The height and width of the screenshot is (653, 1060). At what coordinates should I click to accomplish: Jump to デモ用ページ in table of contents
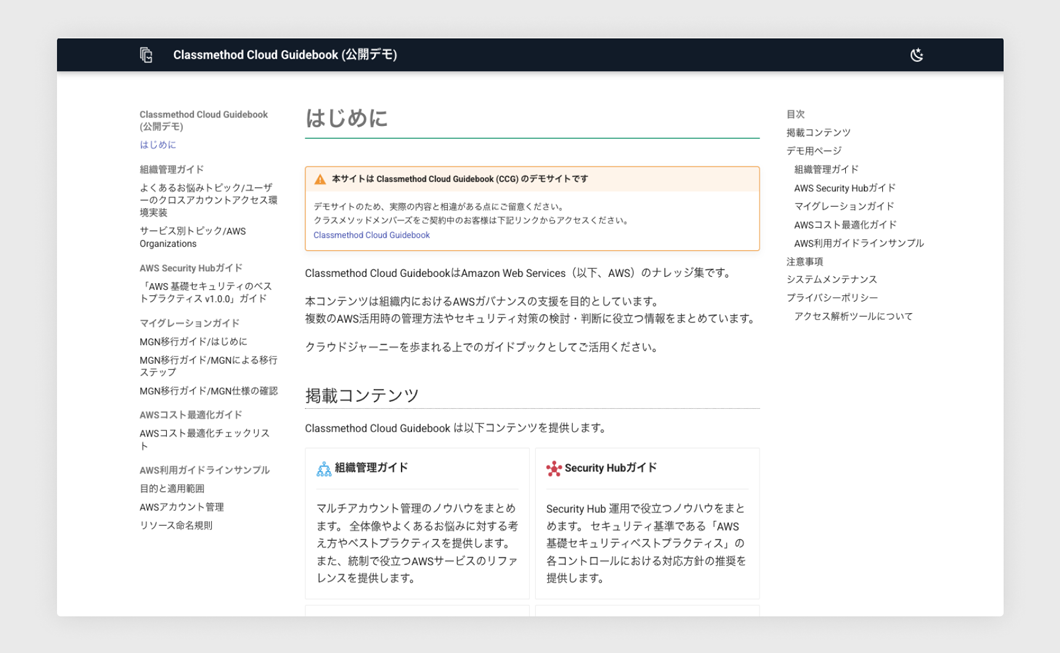click(x=814, y=151)
